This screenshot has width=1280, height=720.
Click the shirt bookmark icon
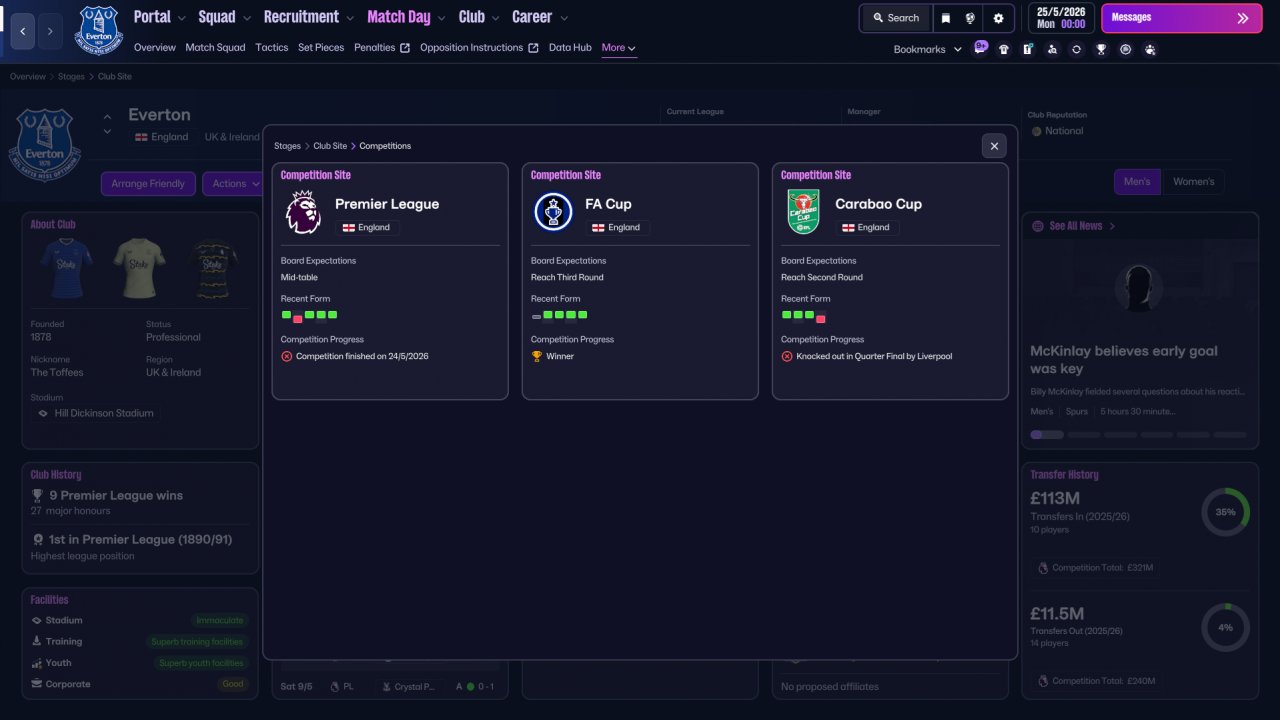tap(1004, 49)
